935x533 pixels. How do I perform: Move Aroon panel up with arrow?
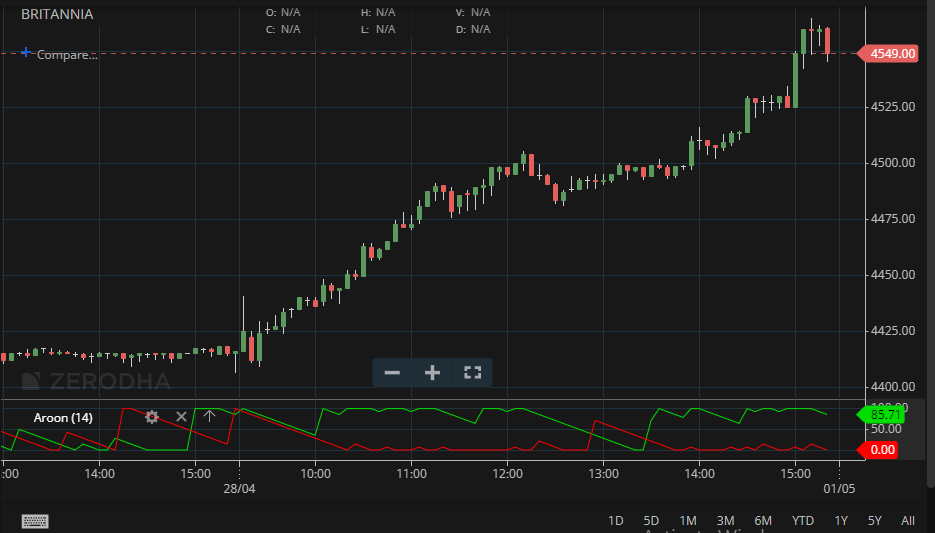pyautogui.click(x=209, y=416)
